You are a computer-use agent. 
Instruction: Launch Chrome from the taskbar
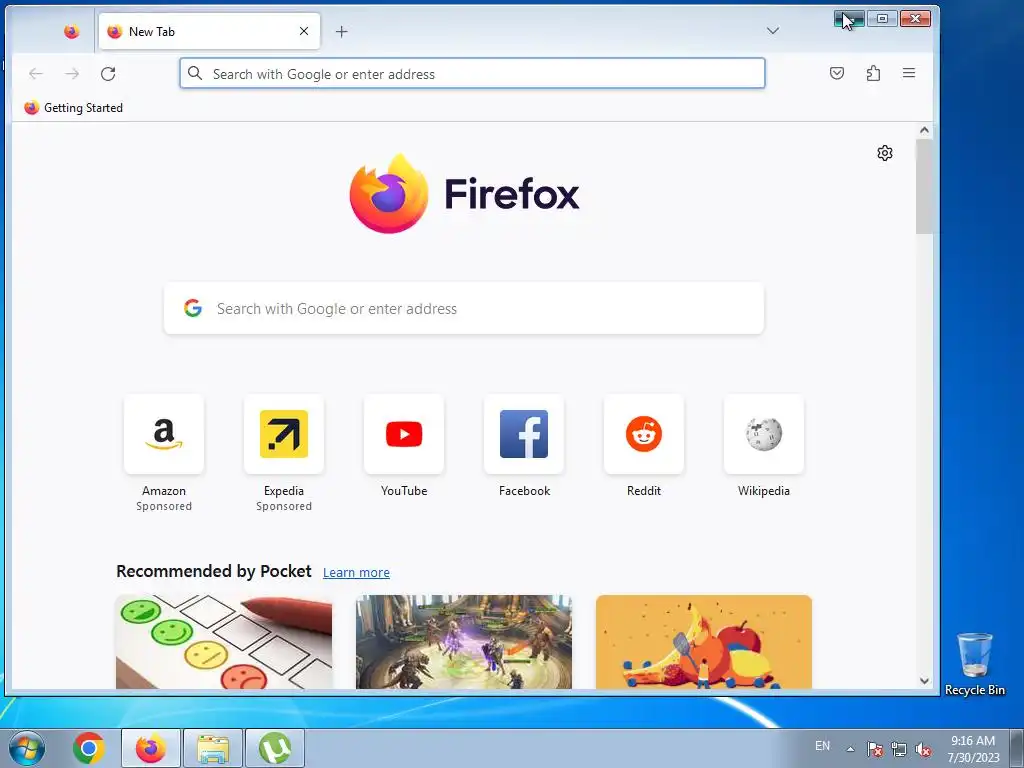point(89,748)
